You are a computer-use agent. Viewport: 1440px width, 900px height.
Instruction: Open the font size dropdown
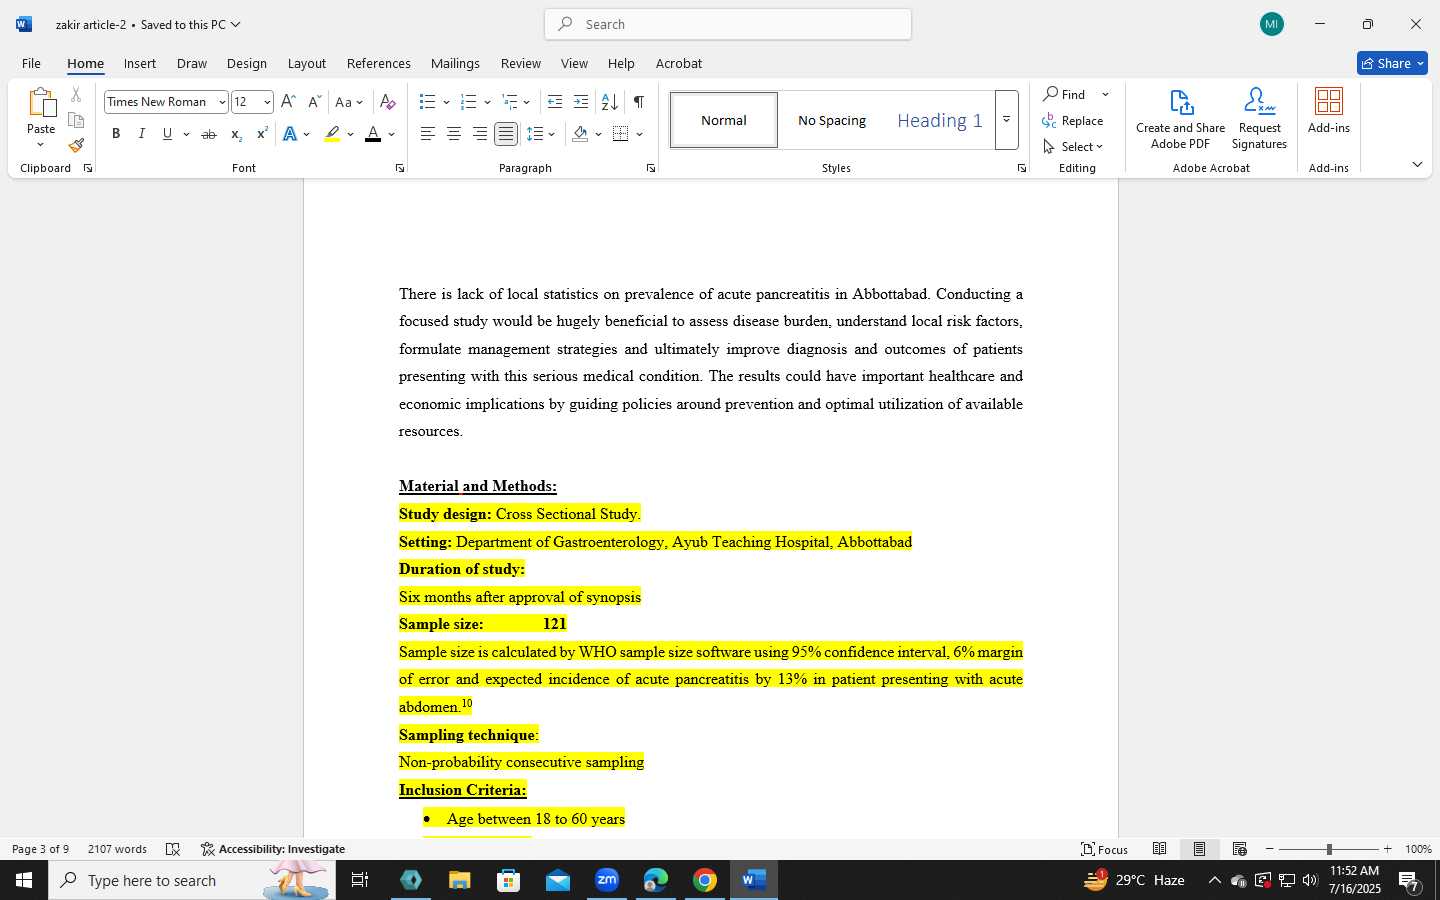coord(267,102)
